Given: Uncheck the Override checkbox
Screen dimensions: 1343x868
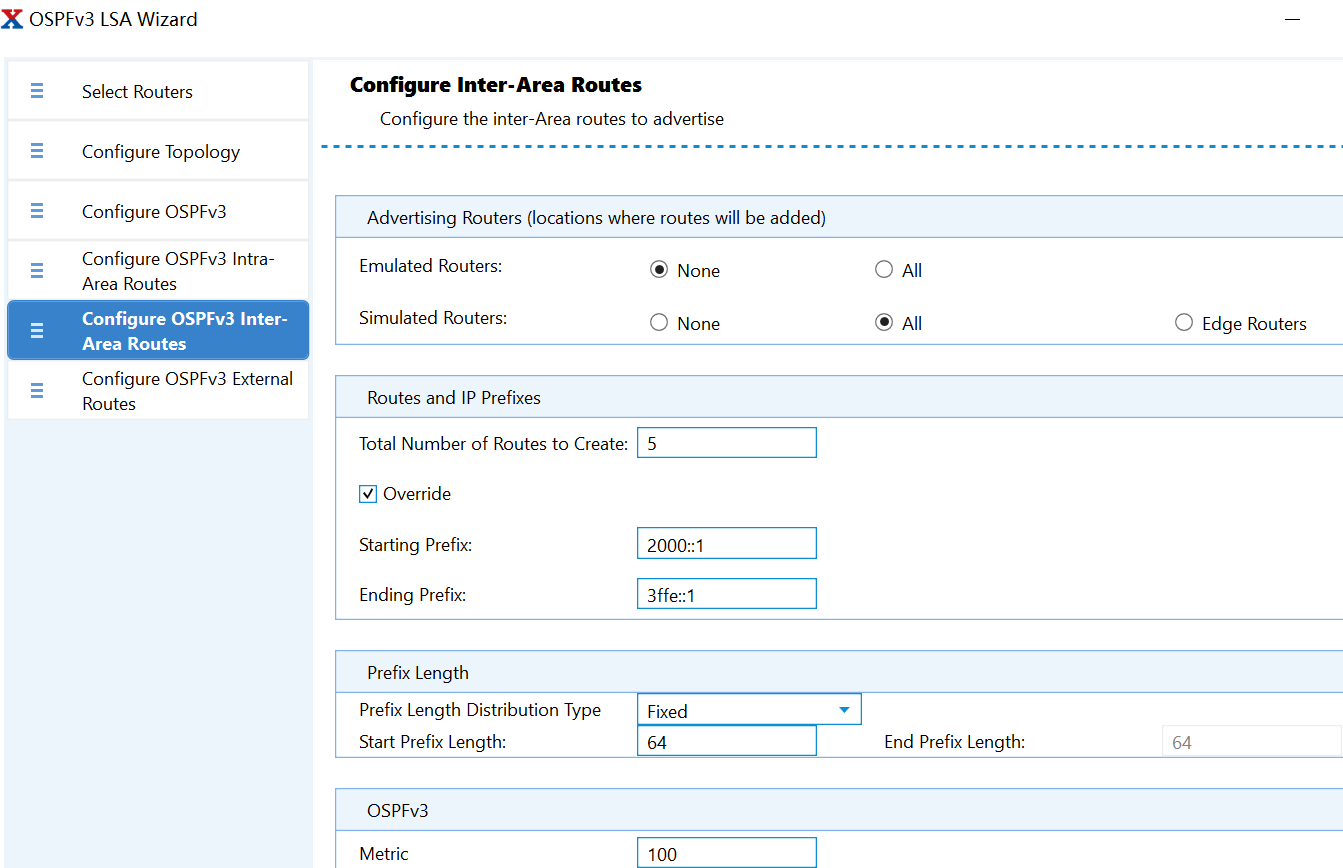Looking at the screenshot, I should [x=368, y=494].
